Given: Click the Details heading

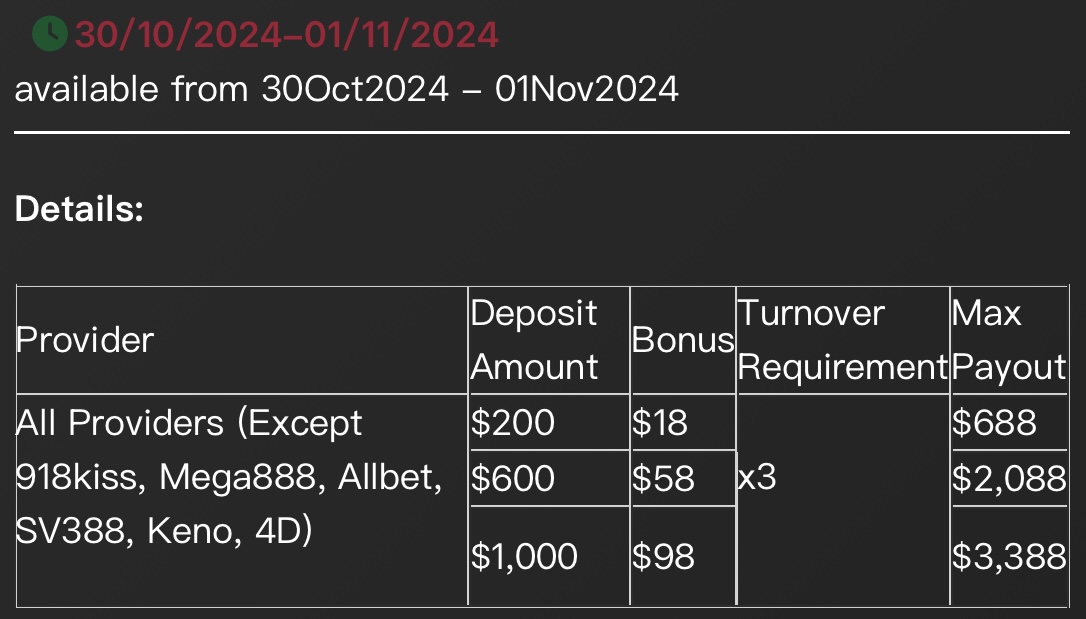Looking at the screenshot, I should 80,209.
